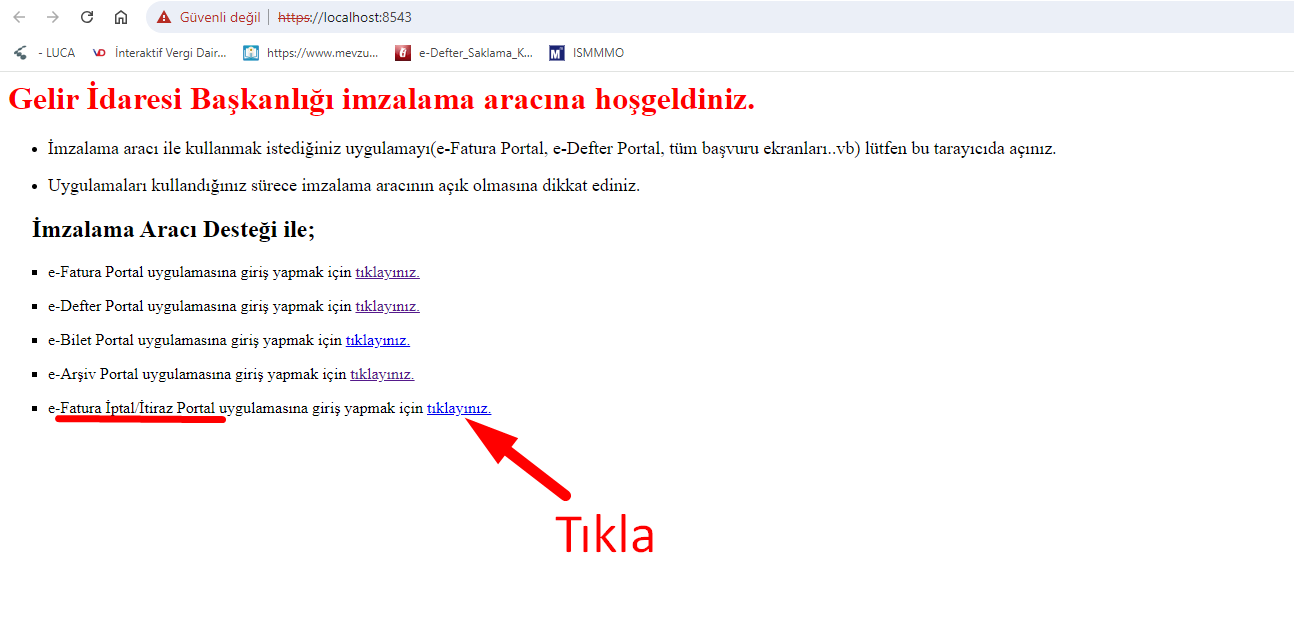Click the red 'Tıkla' annotation text

(604, 535)
